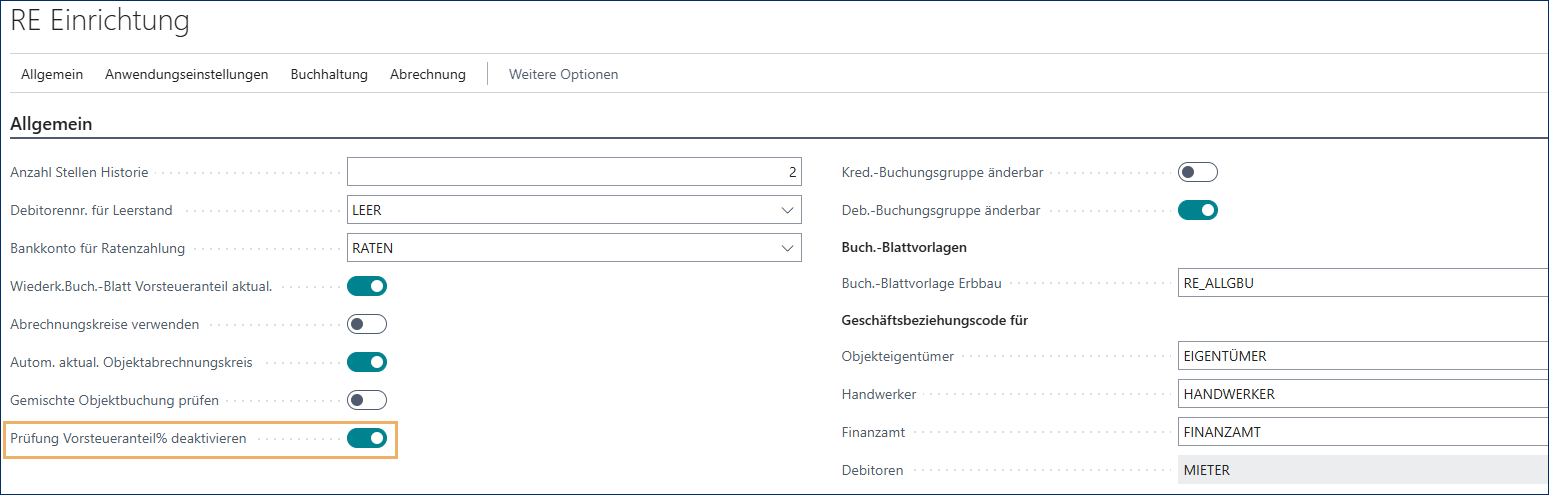Click the Finanzamt code field
This screenshot has height=495, width=1549.
1362,432
